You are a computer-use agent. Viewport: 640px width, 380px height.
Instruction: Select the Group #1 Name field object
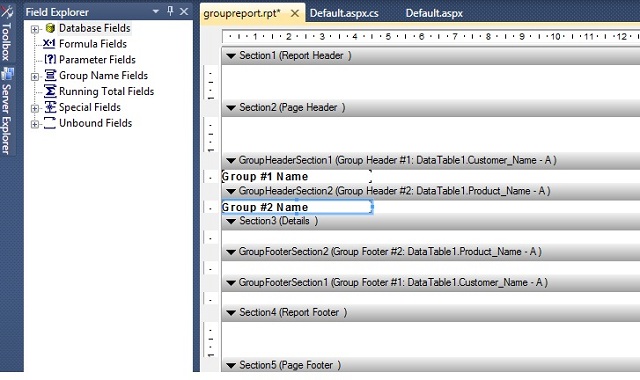point(297,177)
